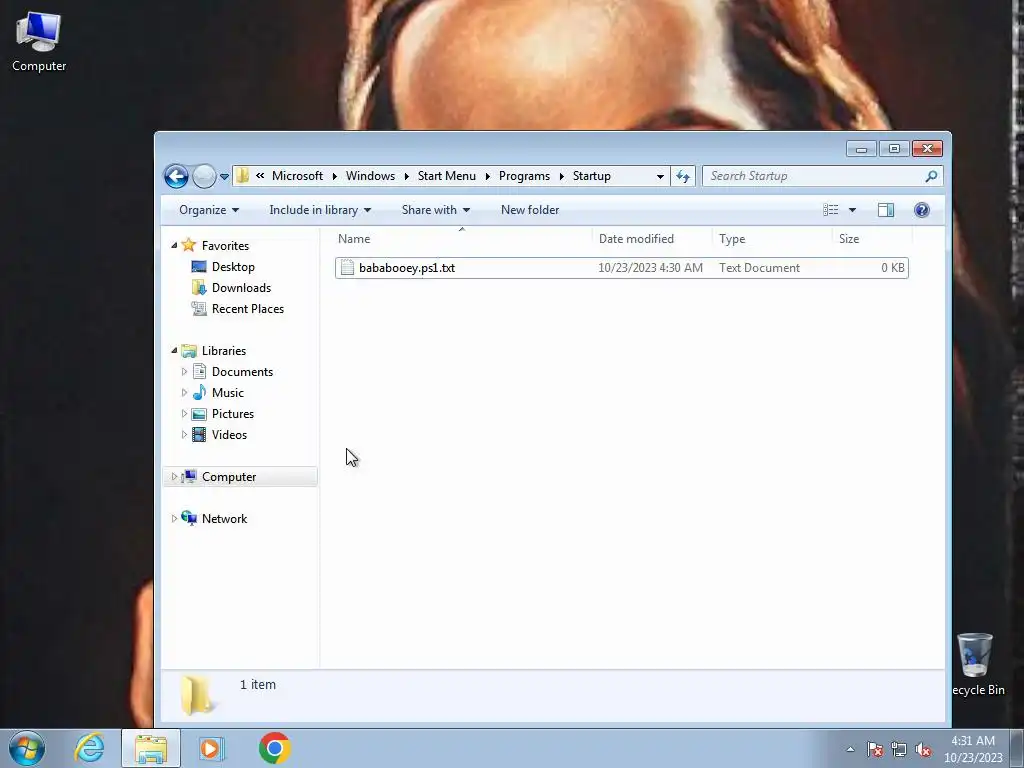1024x768 pixels.
Task: Select the Windows breadcrumb segment
Action: 370,176
